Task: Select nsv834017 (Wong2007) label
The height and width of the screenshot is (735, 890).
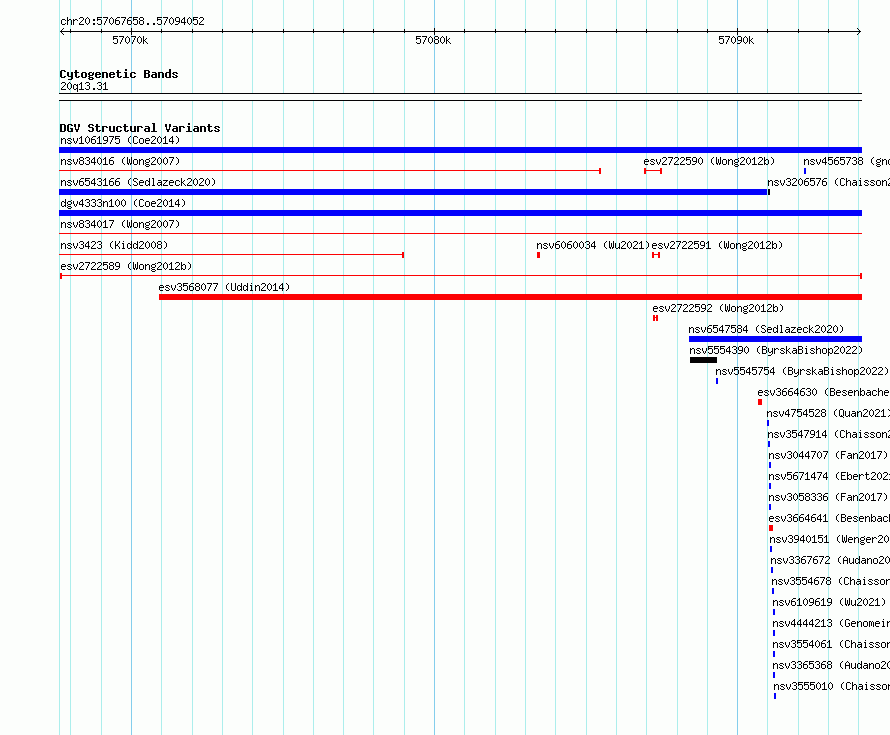Action: click(120, 224)
